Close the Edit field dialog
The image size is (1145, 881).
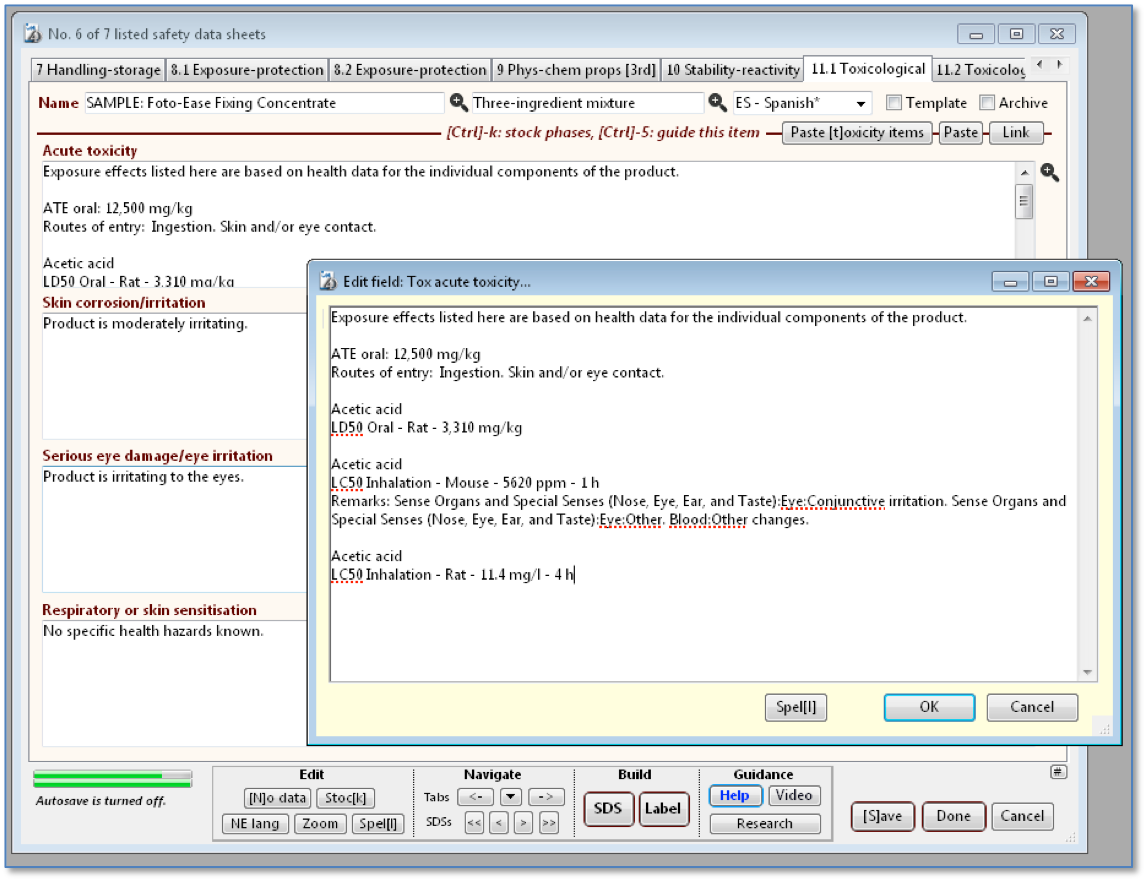coord(1092,281)
